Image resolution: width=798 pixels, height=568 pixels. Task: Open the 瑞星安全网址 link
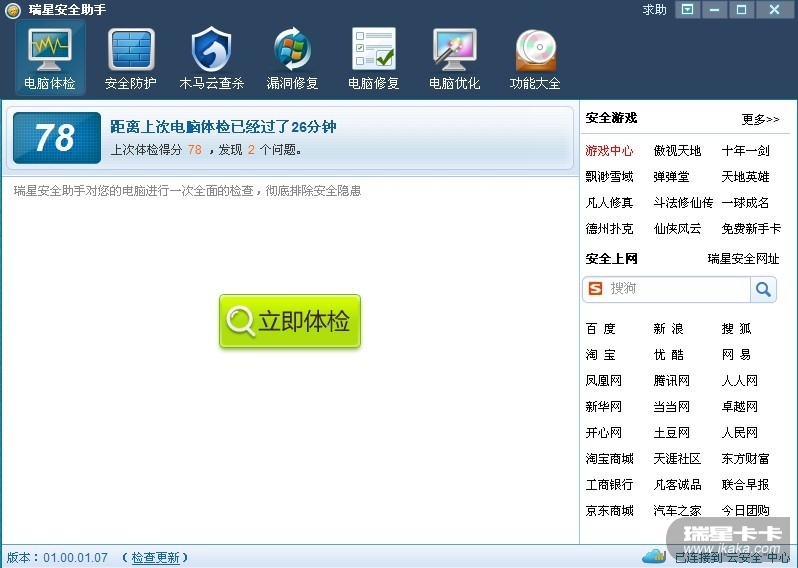point(744,259)
